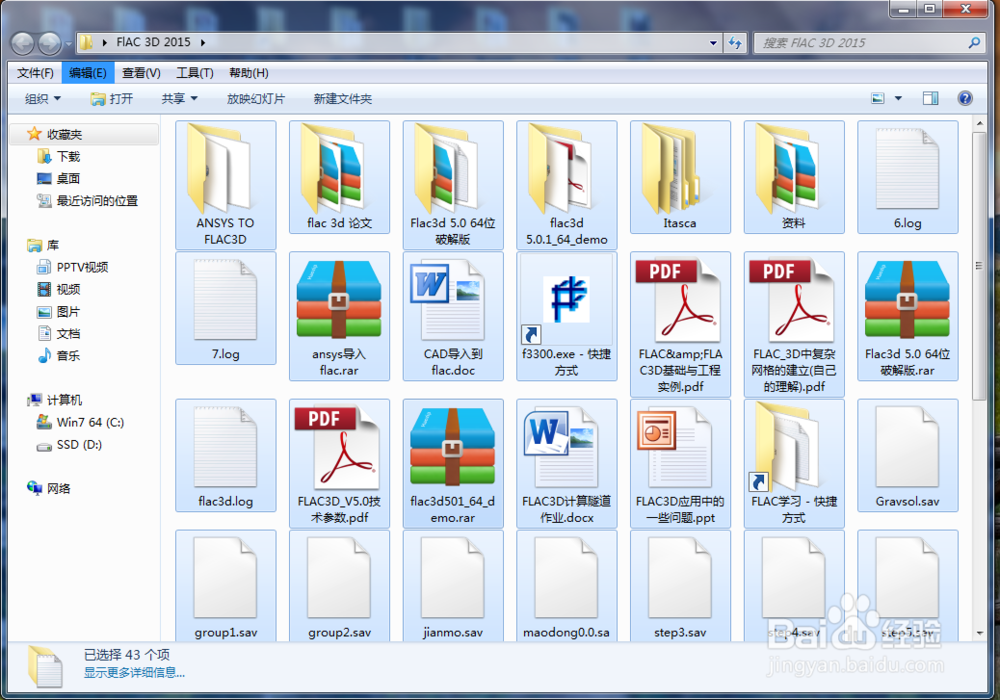This screenshot has height=700, width=1000.
Task: Select the jianmo.sav file
Action: (453, 586)
